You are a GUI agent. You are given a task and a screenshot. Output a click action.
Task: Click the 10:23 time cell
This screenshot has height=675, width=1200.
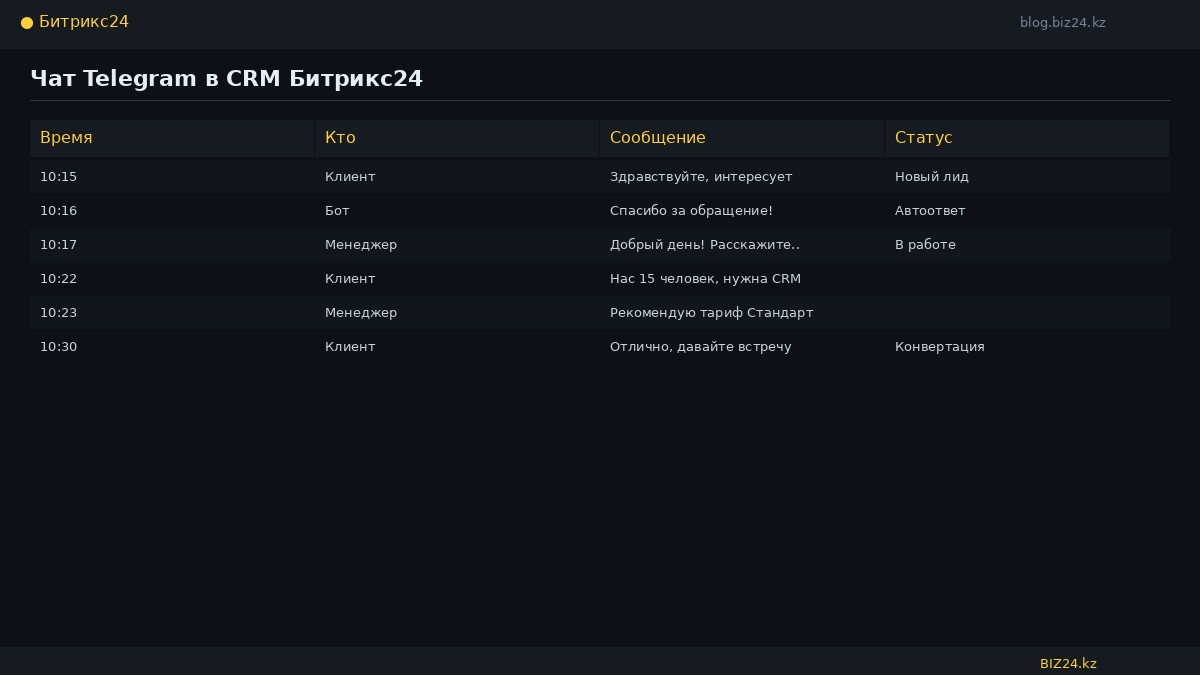(x=58, y=313)
